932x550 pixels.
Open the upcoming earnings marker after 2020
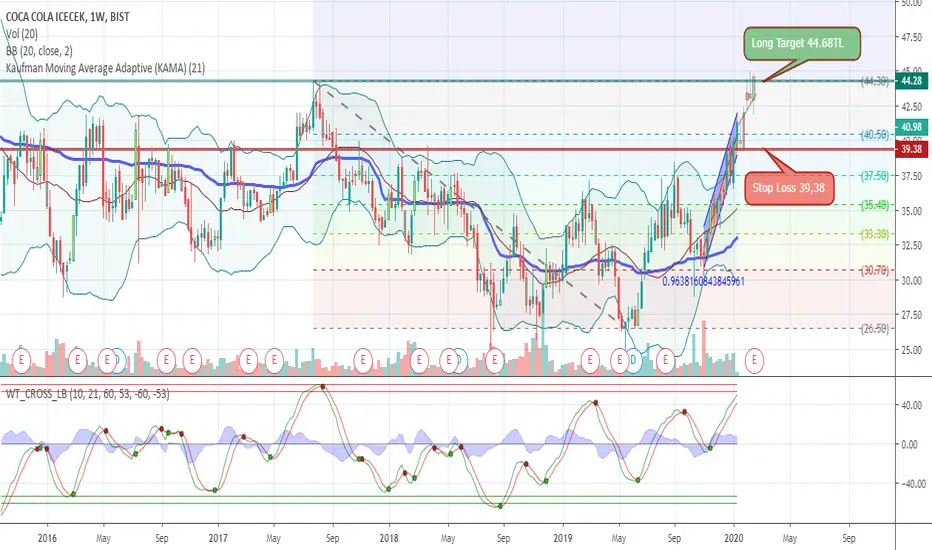(x=755, y=360)
